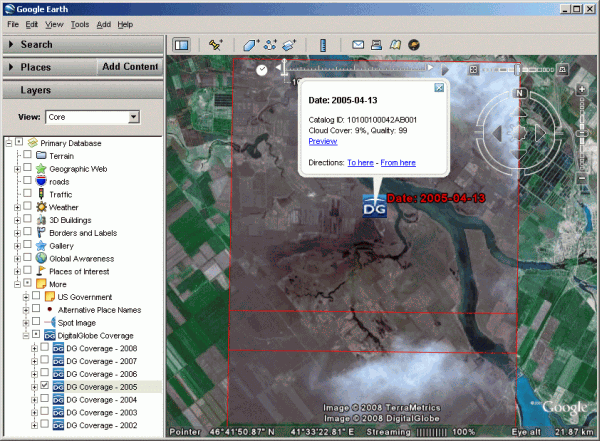The width and height of the screenshot is (600, 441).
Task: Expand the Places panel triangle
Action: coord(11,67)
